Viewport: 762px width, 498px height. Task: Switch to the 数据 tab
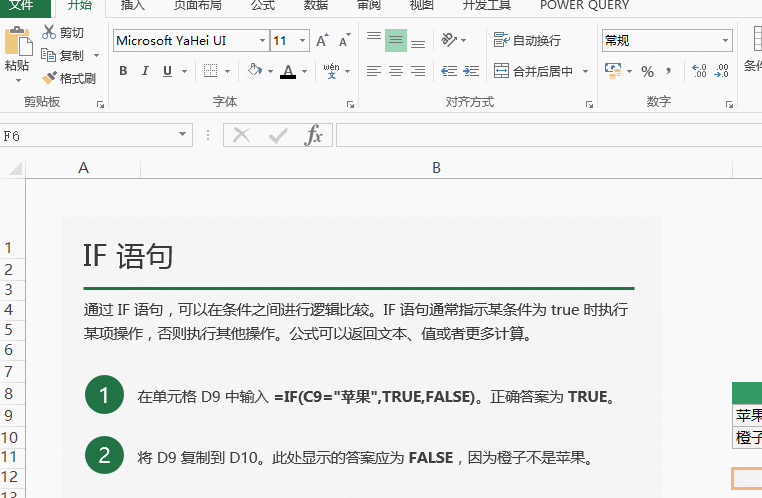315,5
